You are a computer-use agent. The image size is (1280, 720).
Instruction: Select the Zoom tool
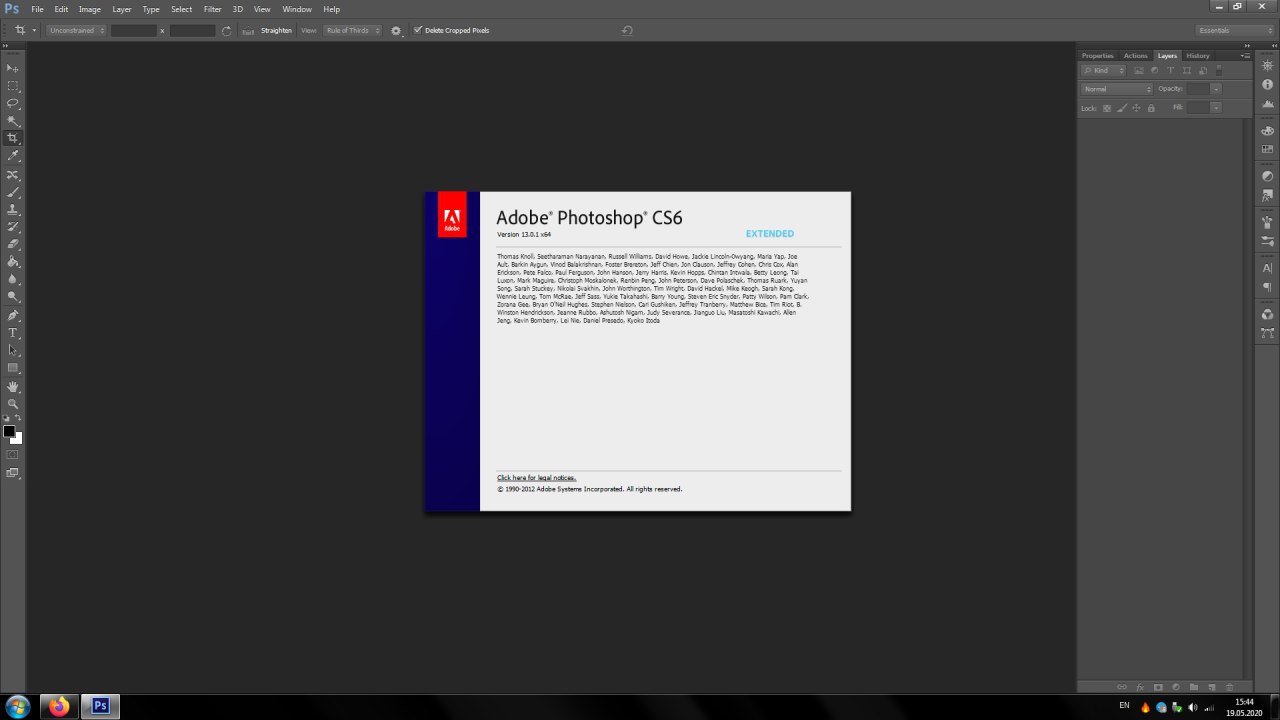click(x=13, y=404)
